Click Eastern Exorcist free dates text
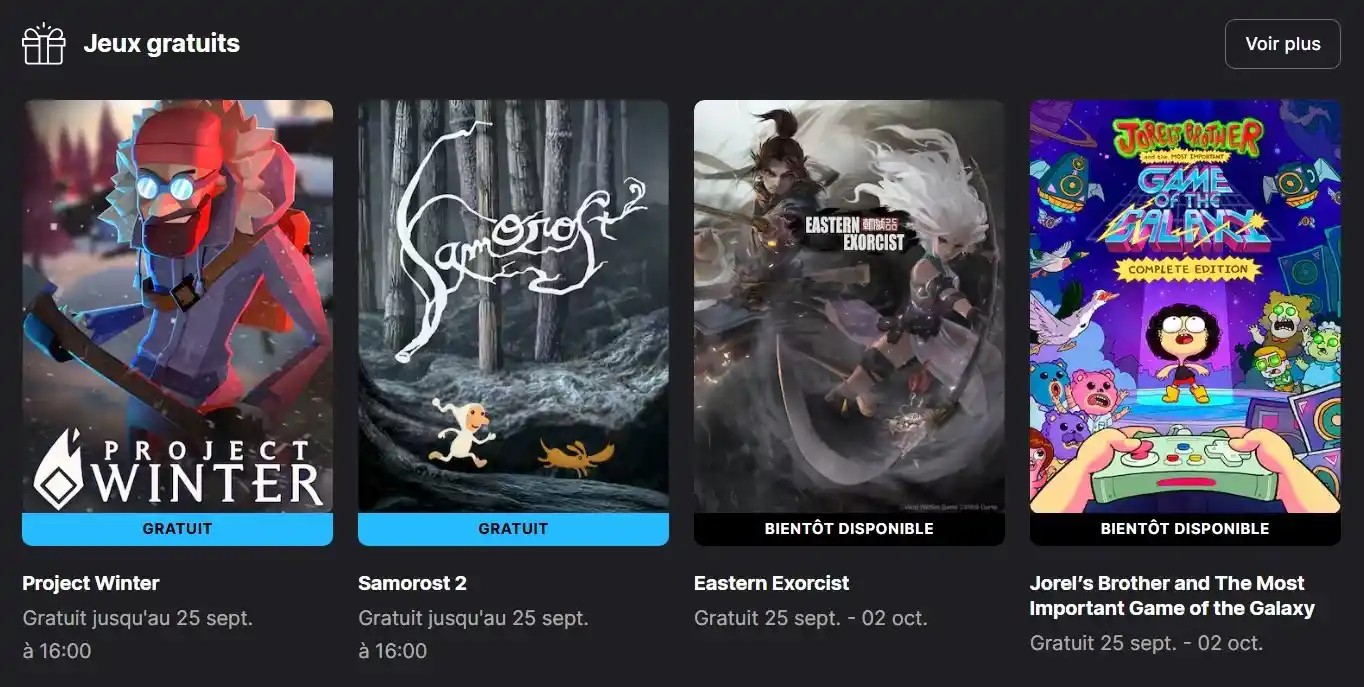 811,618
